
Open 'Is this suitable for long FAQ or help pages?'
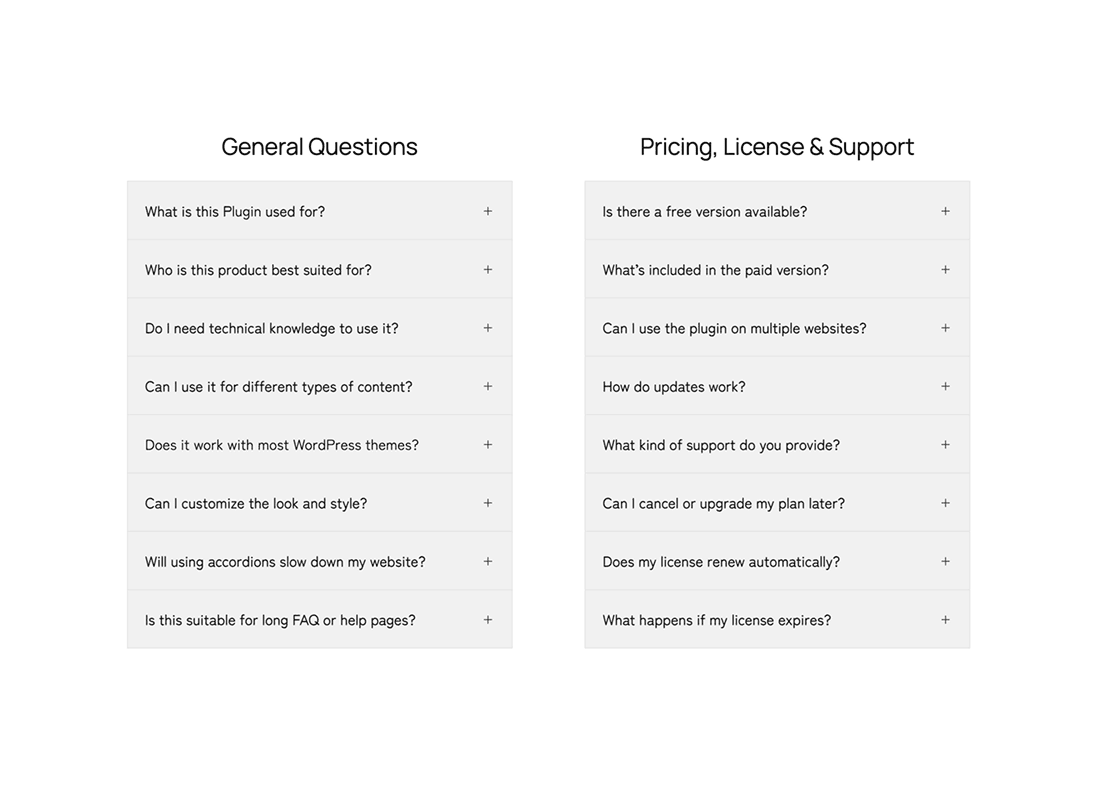(280, 621)
